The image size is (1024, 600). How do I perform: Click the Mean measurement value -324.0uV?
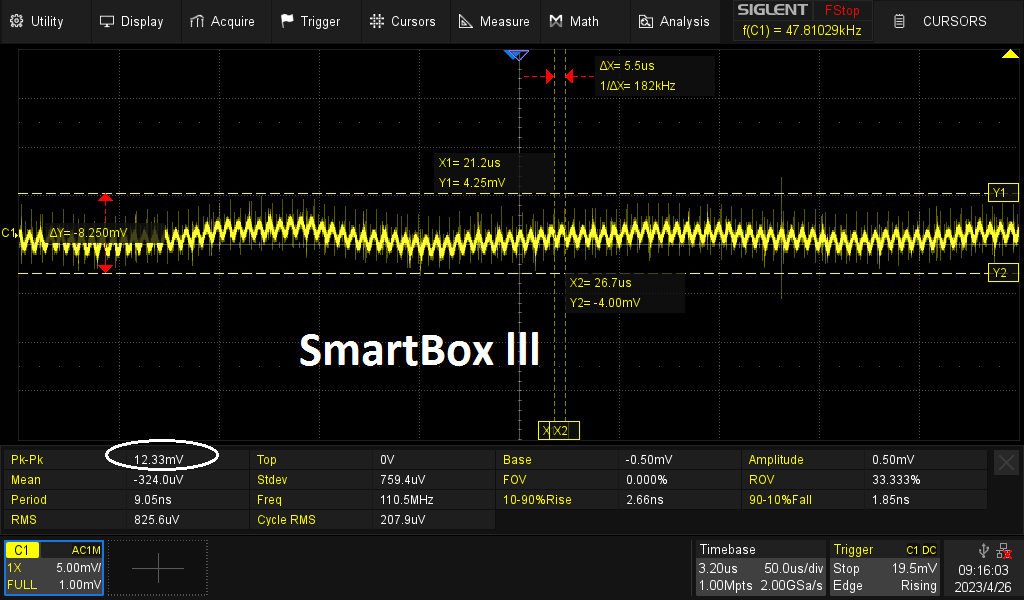click(x=159, y=480)
